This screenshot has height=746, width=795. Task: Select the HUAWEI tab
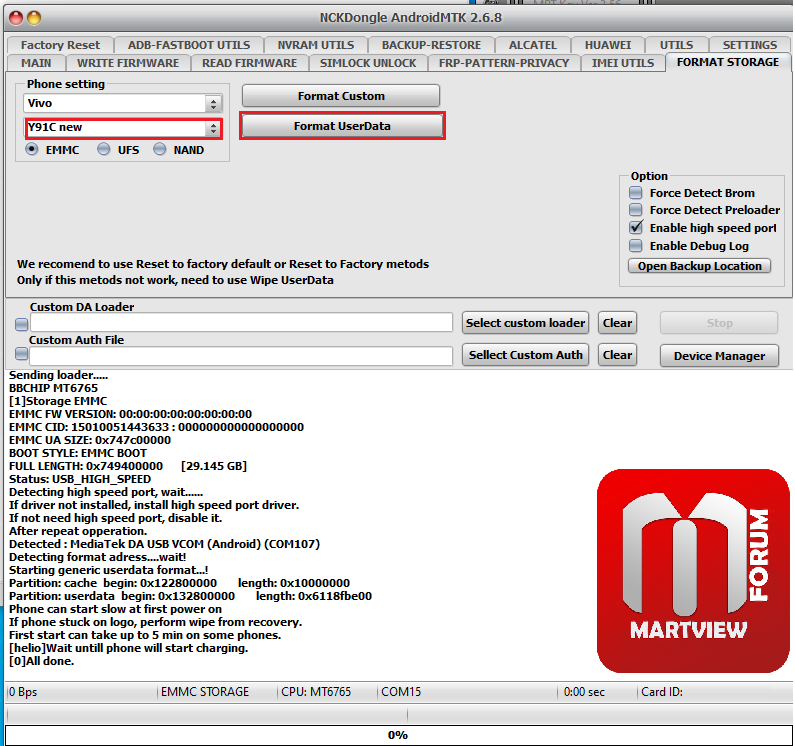pos(607,45)
